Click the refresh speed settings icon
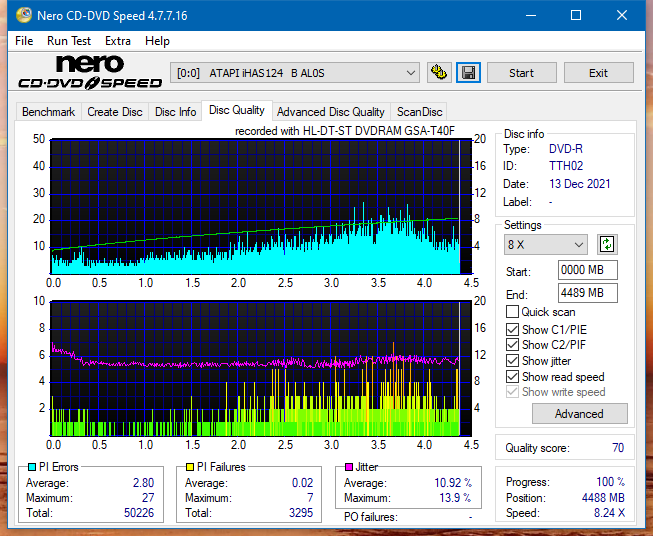653x536 pixels. (607, 244)
